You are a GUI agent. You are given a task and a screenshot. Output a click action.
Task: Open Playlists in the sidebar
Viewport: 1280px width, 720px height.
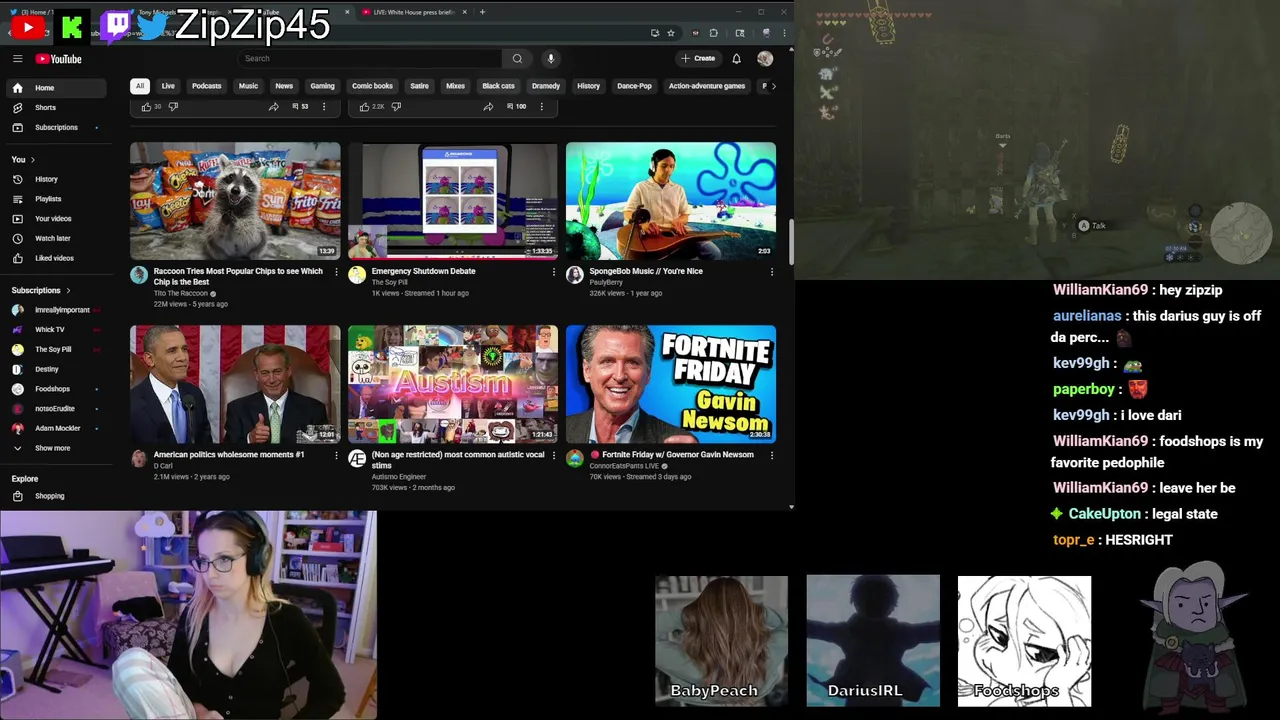58,199
